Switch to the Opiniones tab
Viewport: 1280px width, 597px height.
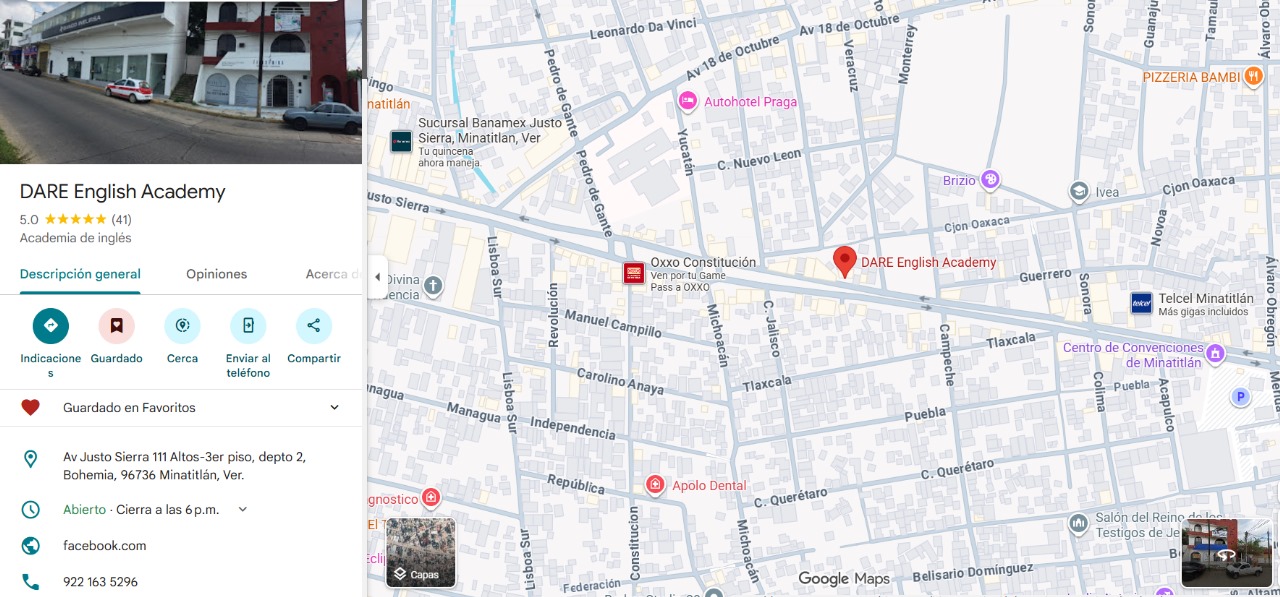(216, 274)
